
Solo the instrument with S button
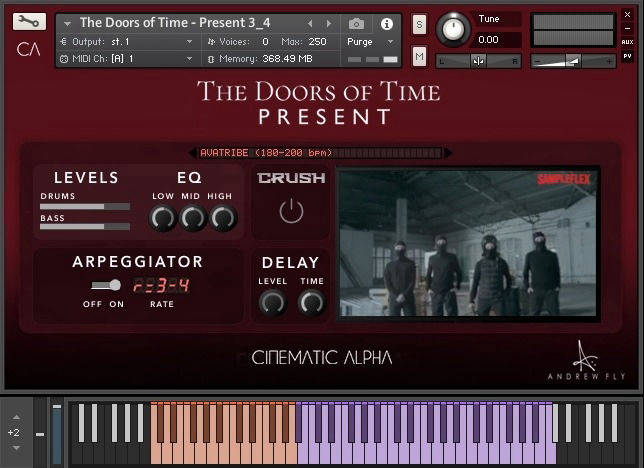coord(419,24)
